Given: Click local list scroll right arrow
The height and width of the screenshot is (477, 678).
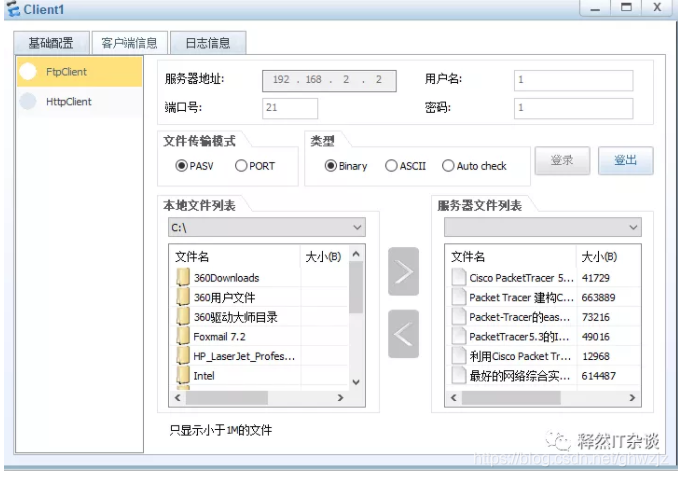Looking at the screenshot, I should click(340, 397).
